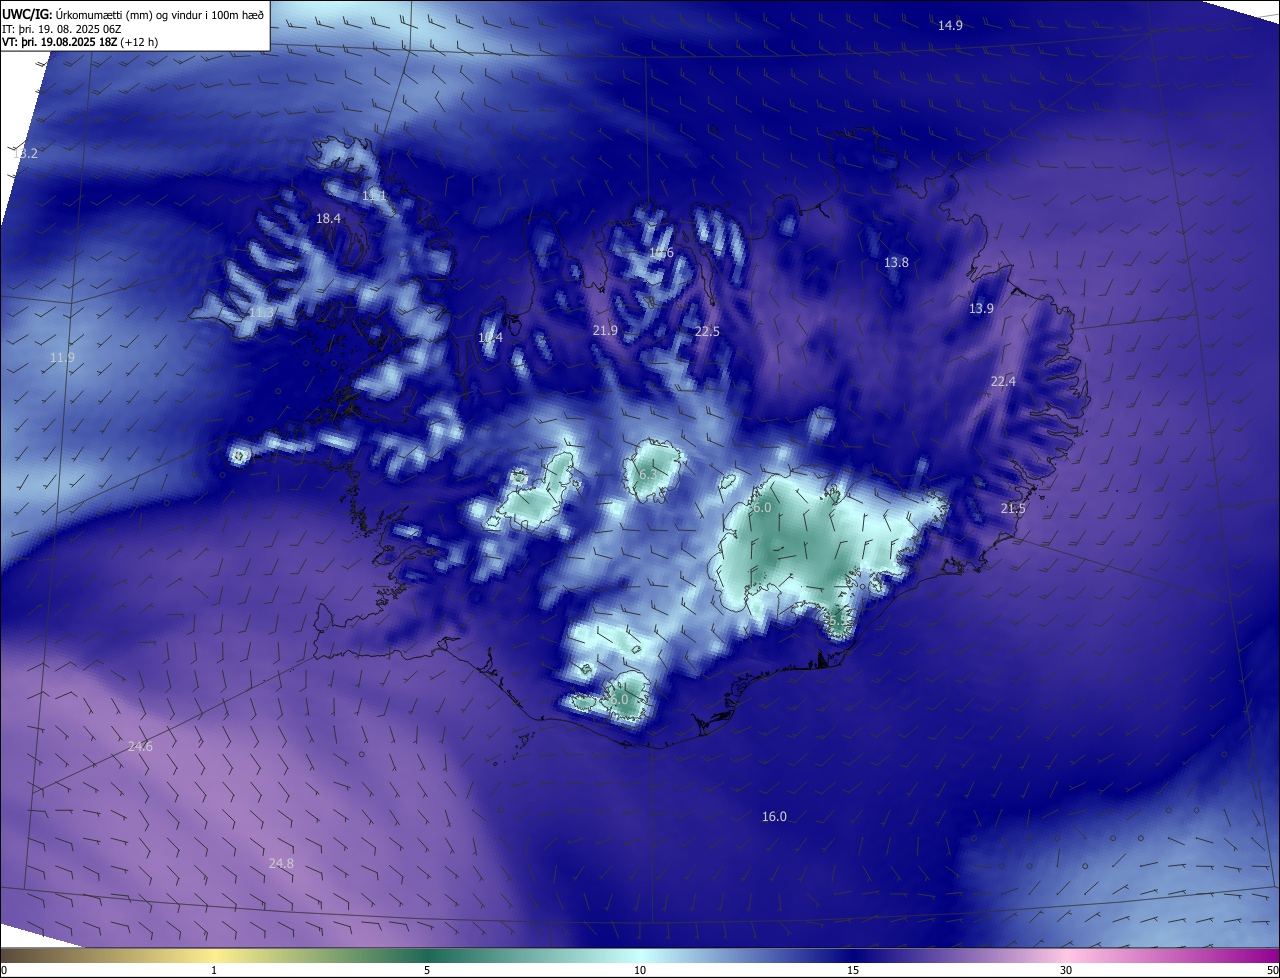Click the 10.6 value on the northern peninsula
Screen dimensions: 1280x978
point(660,253)
